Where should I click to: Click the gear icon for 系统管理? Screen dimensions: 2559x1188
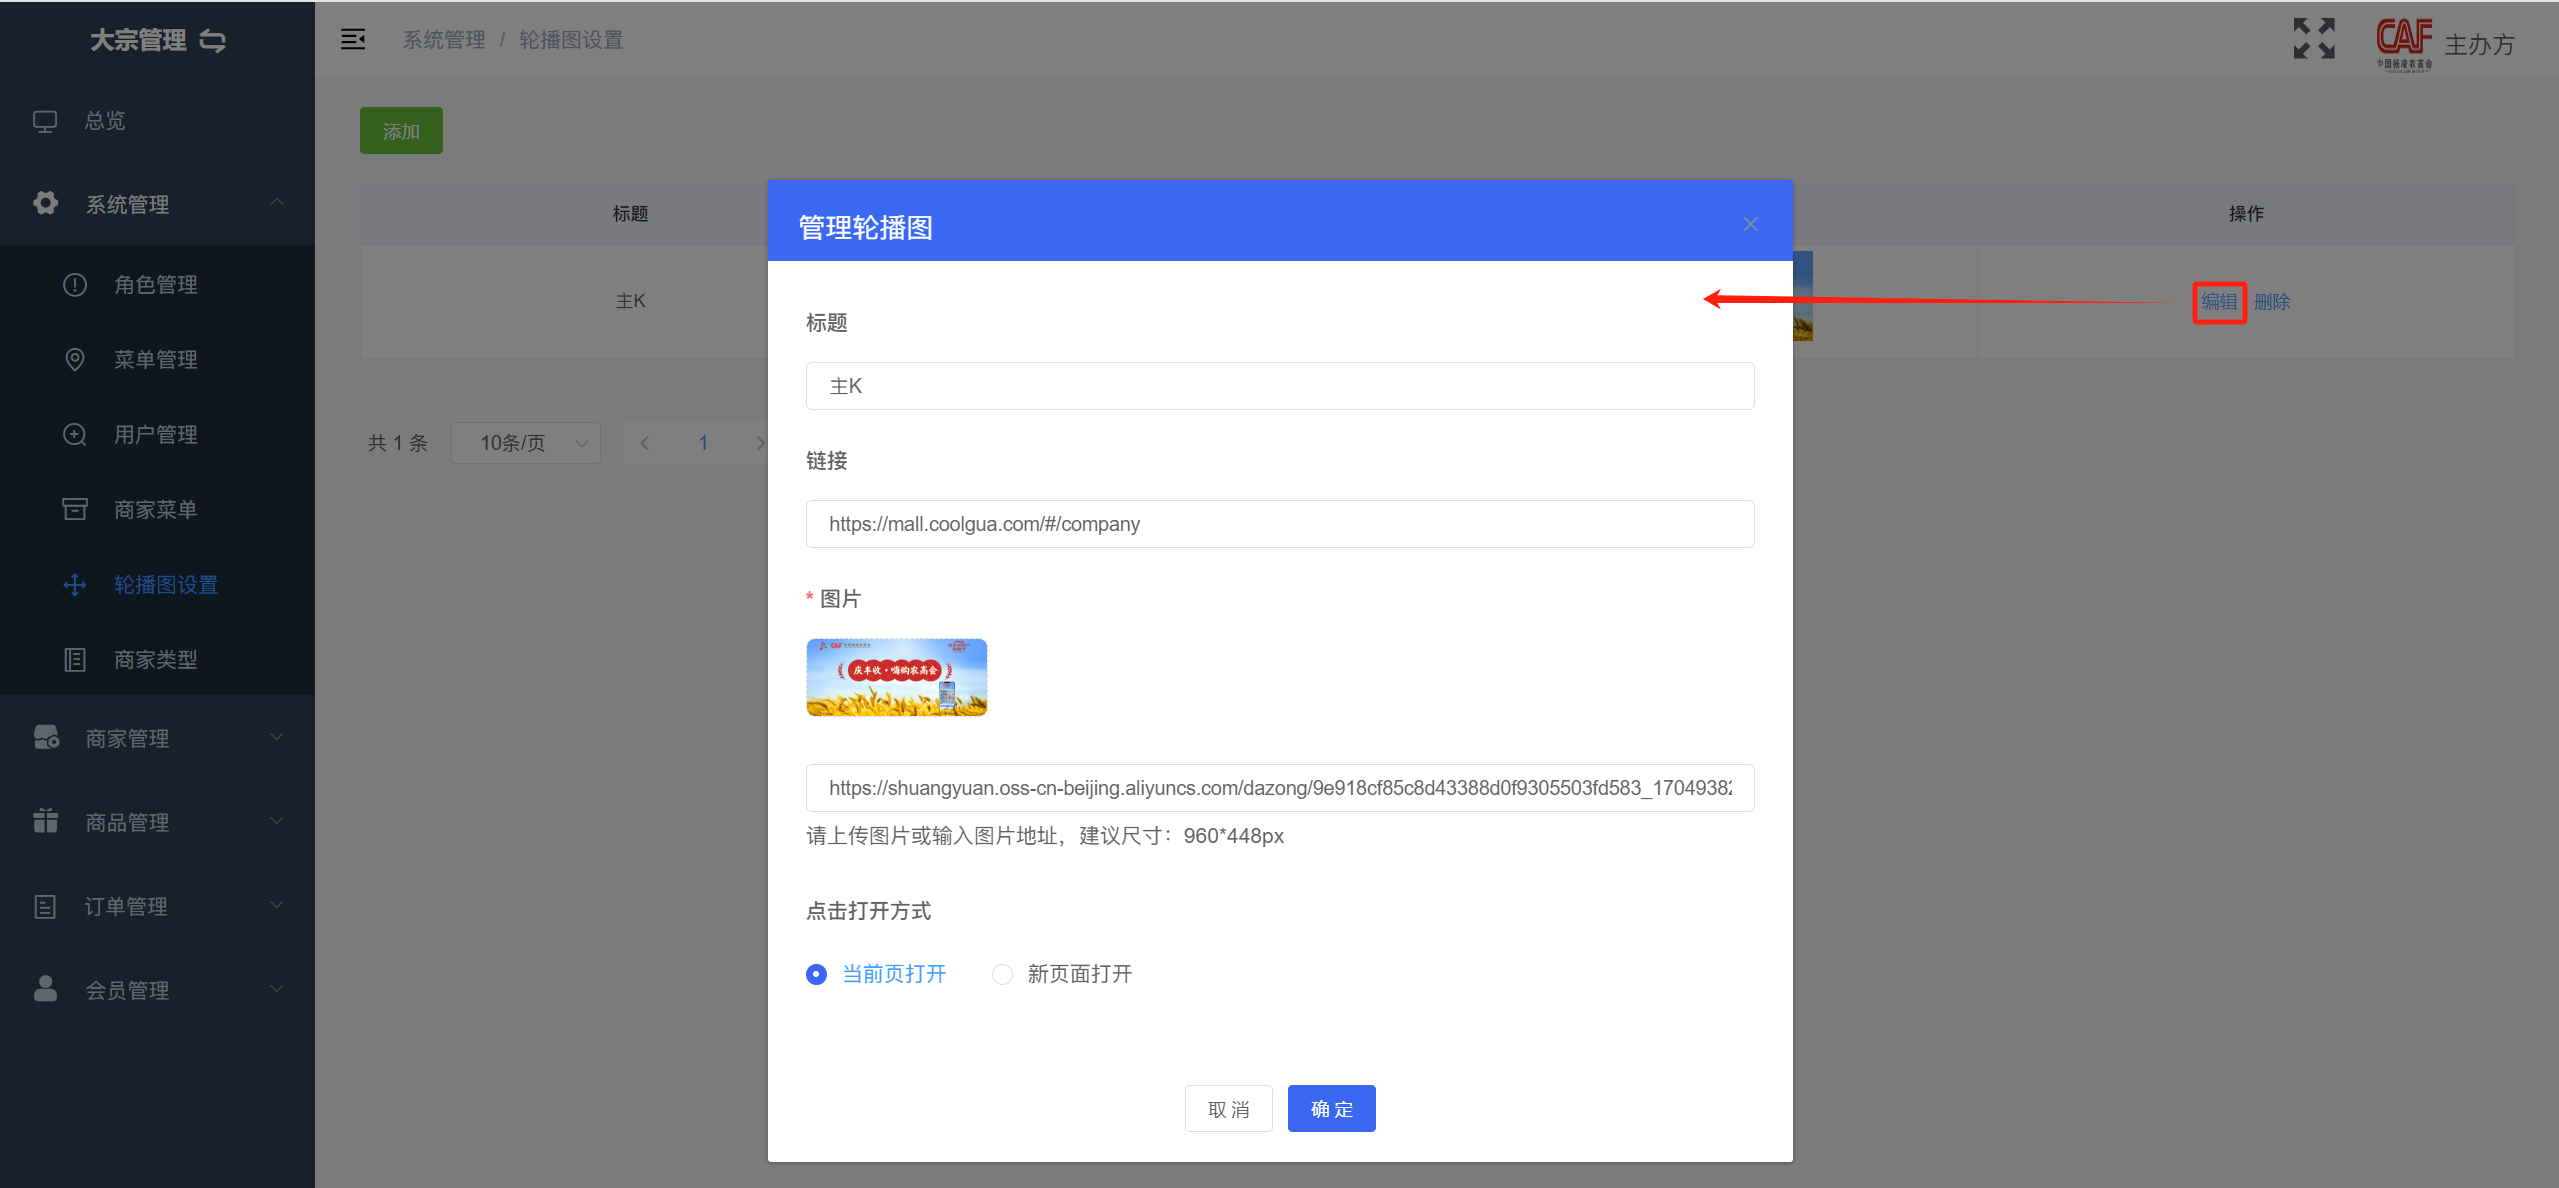point(45,203)
